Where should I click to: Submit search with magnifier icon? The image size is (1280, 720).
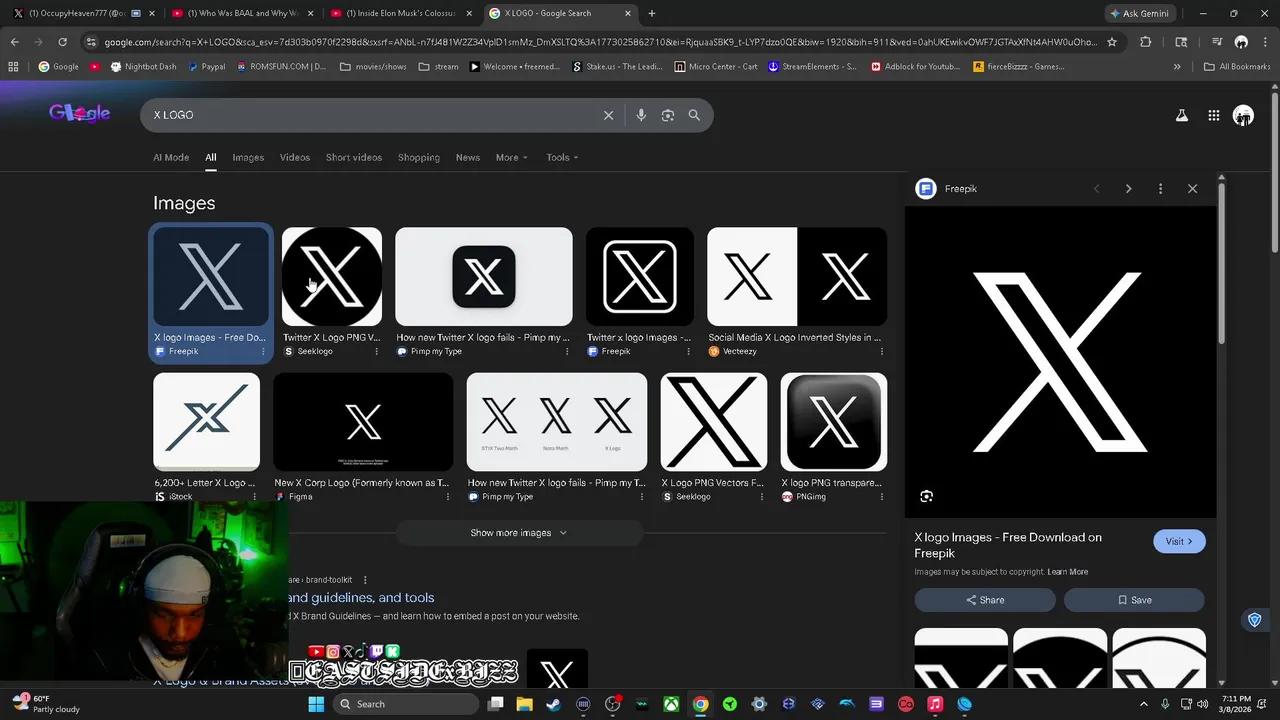[694, 115]
